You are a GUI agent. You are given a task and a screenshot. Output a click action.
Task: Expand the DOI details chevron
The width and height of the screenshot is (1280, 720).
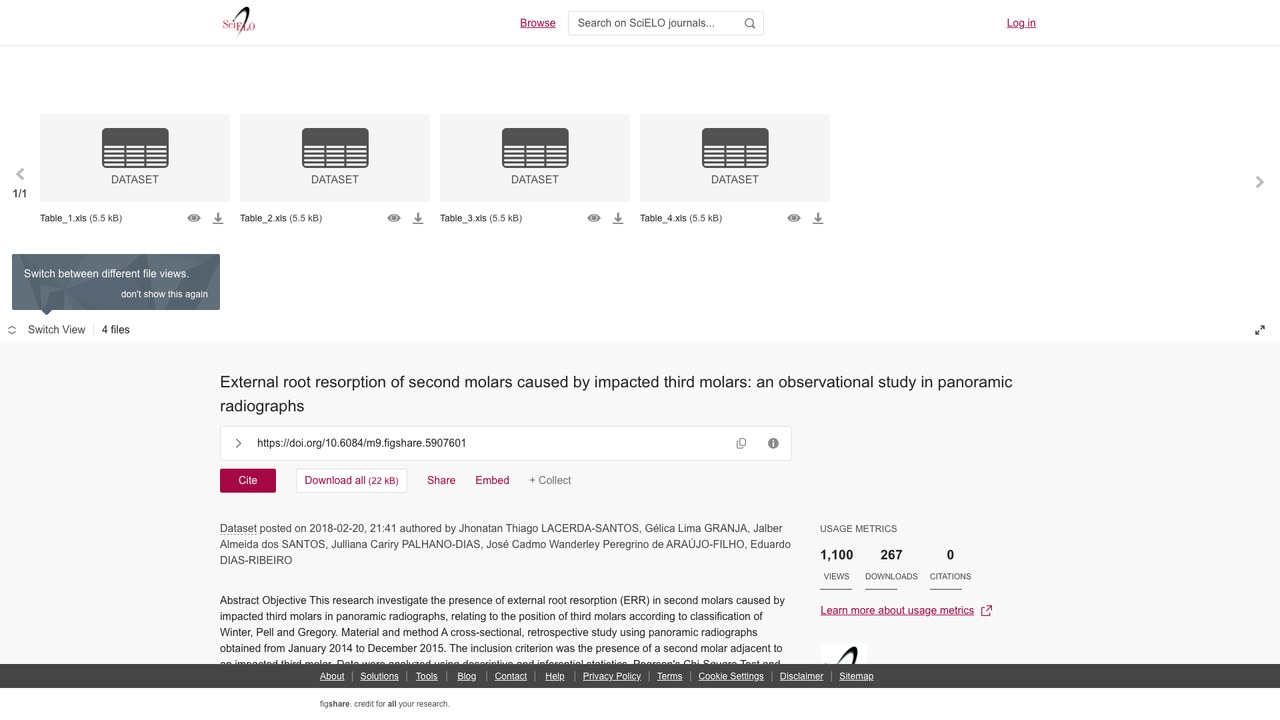pos(238,443)
